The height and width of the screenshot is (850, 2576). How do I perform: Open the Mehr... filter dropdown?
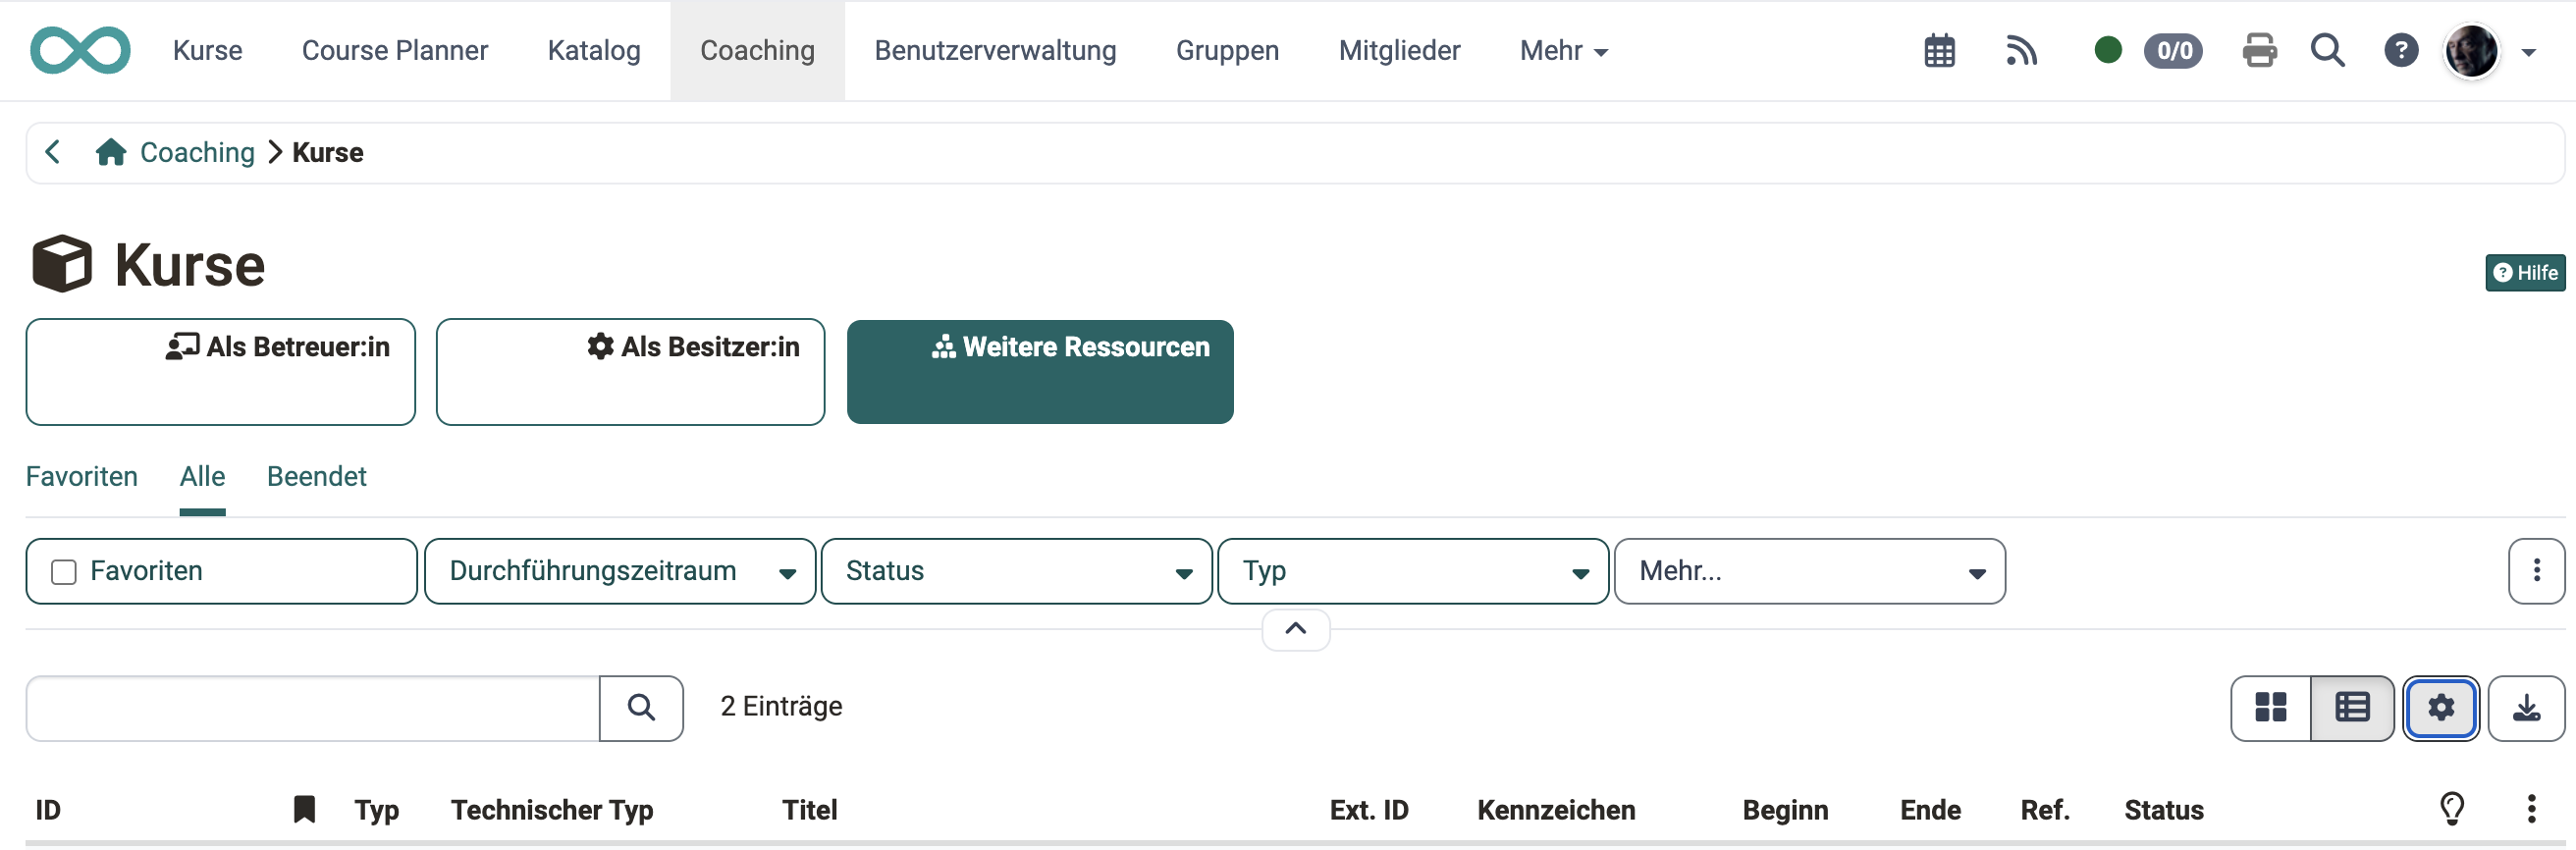click(1810, 571)
